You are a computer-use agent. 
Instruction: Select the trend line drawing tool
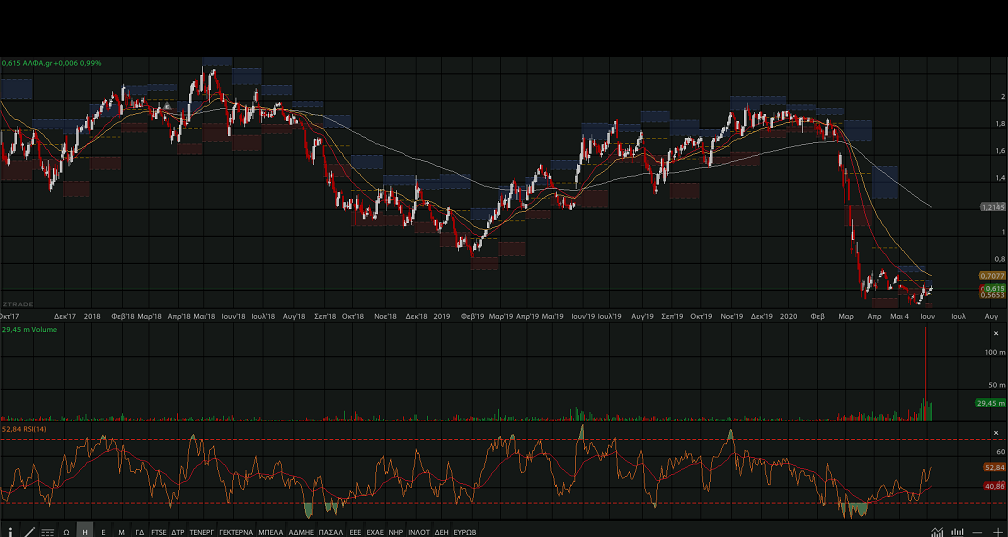click(x=28, y=531)
